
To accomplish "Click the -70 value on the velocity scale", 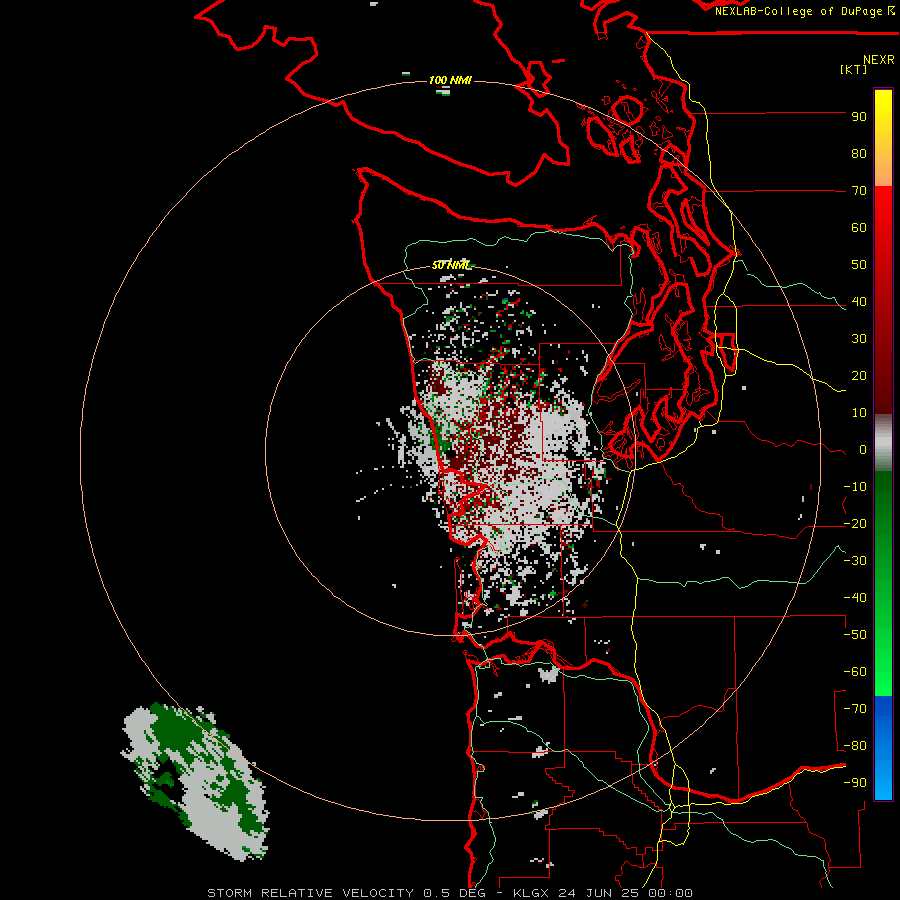I will click(x=855, y=709).
